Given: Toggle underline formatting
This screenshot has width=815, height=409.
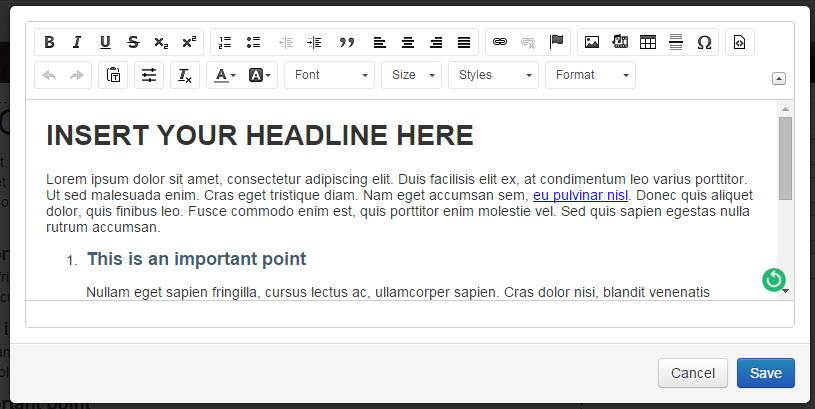Looking at the screenshot, I should click(105, 42).
